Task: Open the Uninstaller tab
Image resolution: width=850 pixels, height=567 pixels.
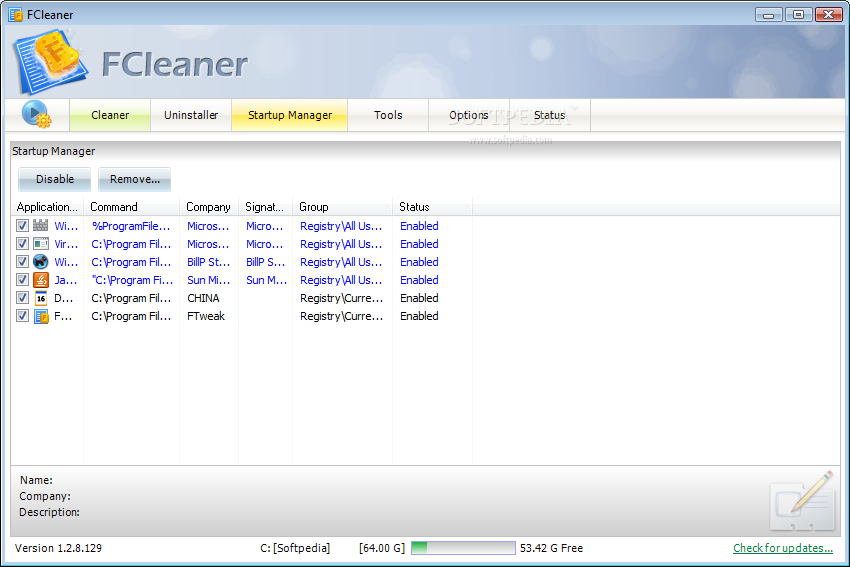Action: (x=191, y=115)
